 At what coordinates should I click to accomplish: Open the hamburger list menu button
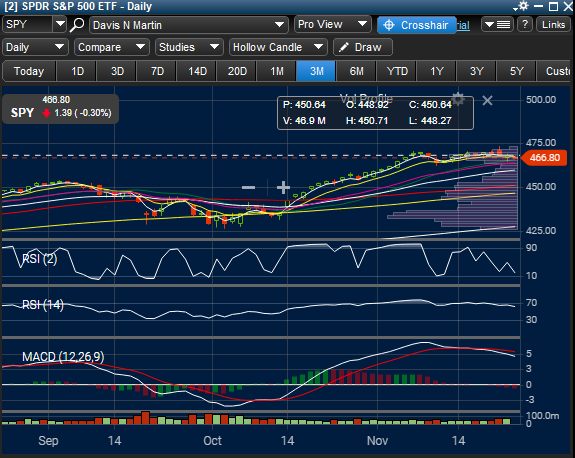pyautogui.click(x=497, y=25)
